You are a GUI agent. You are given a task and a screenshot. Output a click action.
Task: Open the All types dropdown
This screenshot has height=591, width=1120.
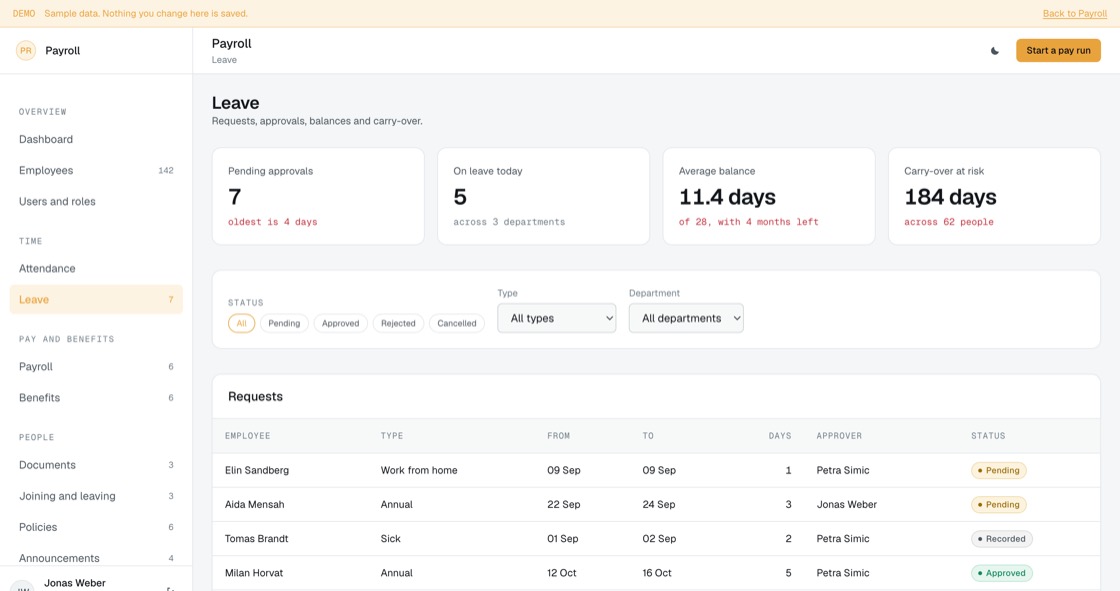coord(556,318)
